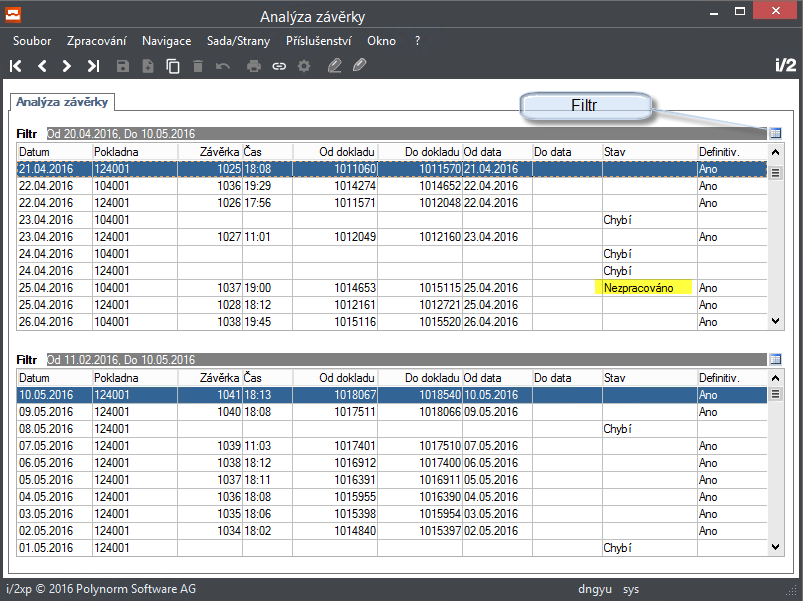Select lower row with document 1014840

(x=392, y=531)
